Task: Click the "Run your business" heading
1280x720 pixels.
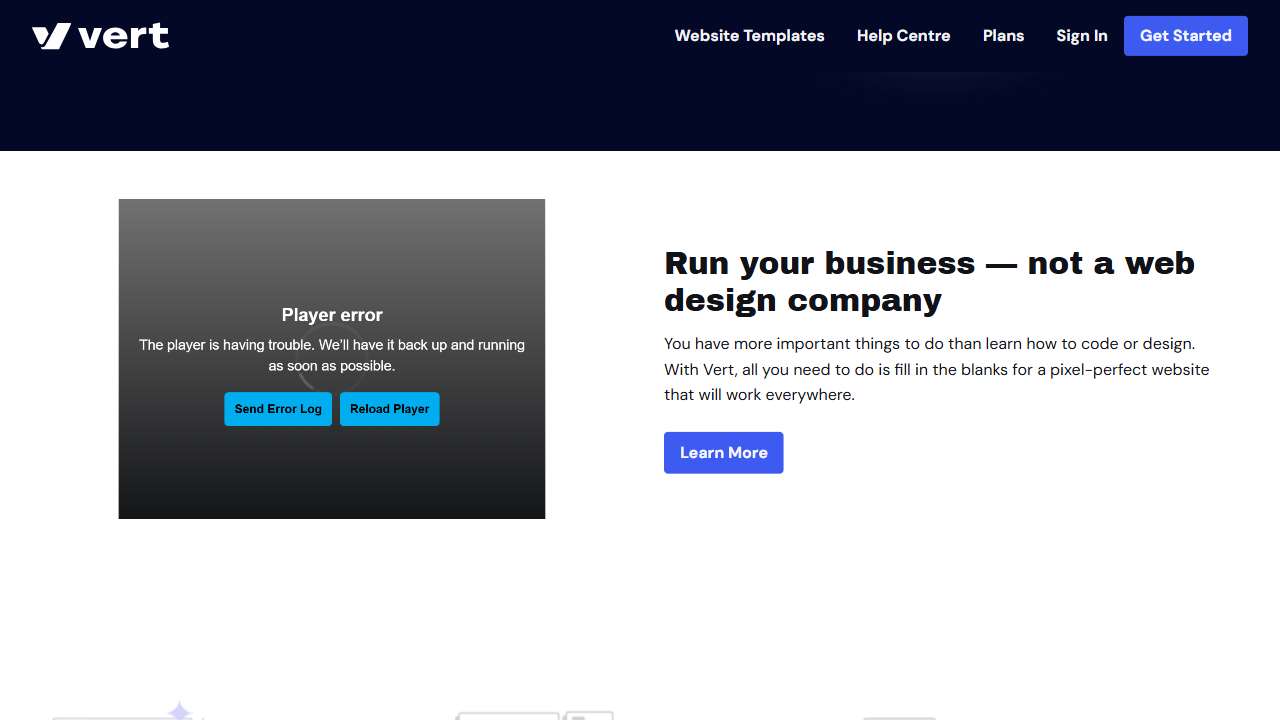Action: tap(929, 281)
